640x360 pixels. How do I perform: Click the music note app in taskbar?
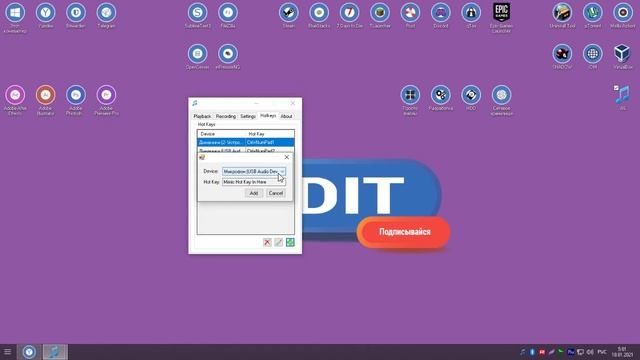tap(55, 352)
